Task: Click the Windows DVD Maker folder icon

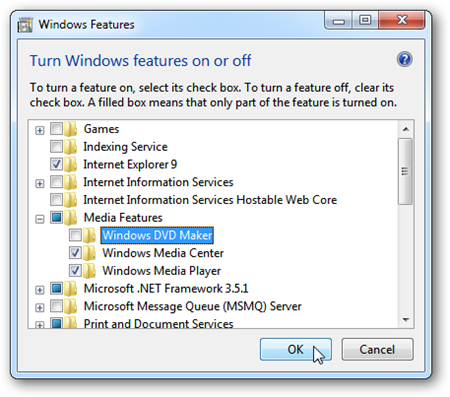Action: 89,235
